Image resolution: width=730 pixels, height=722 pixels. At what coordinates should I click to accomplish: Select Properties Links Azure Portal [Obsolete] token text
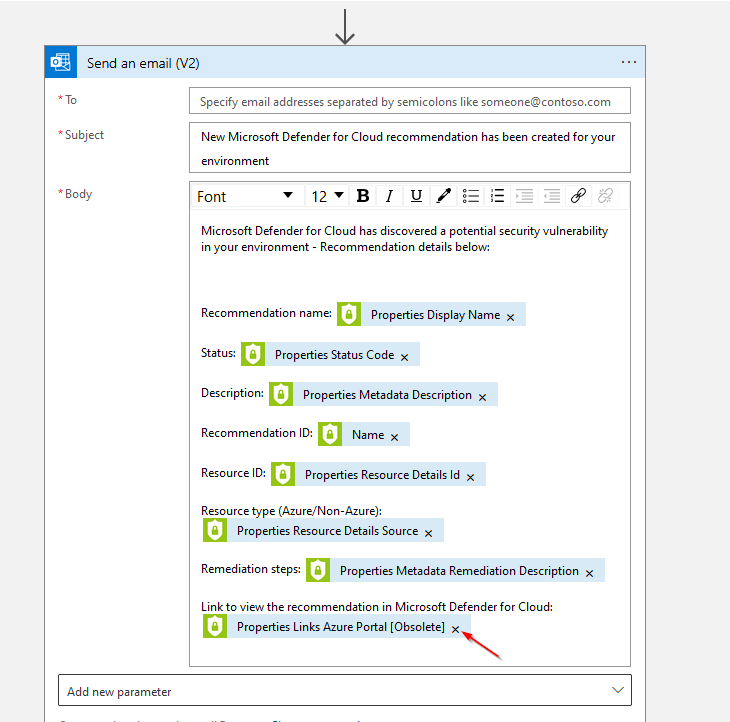coord(341,627)
